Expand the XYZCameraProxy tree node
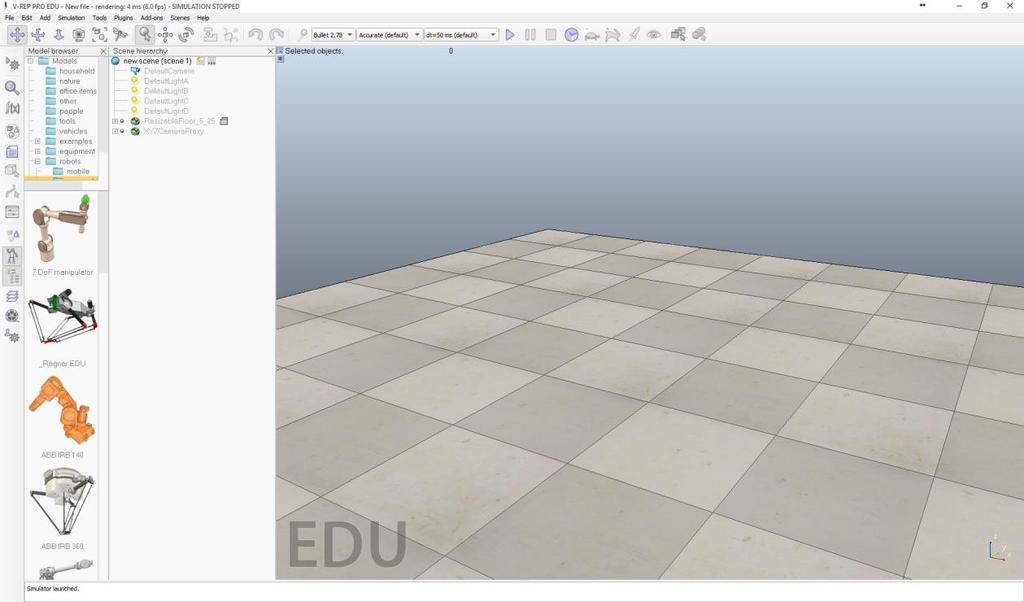The width and height of the screenshot is (1024, 602). pos(115,131)
